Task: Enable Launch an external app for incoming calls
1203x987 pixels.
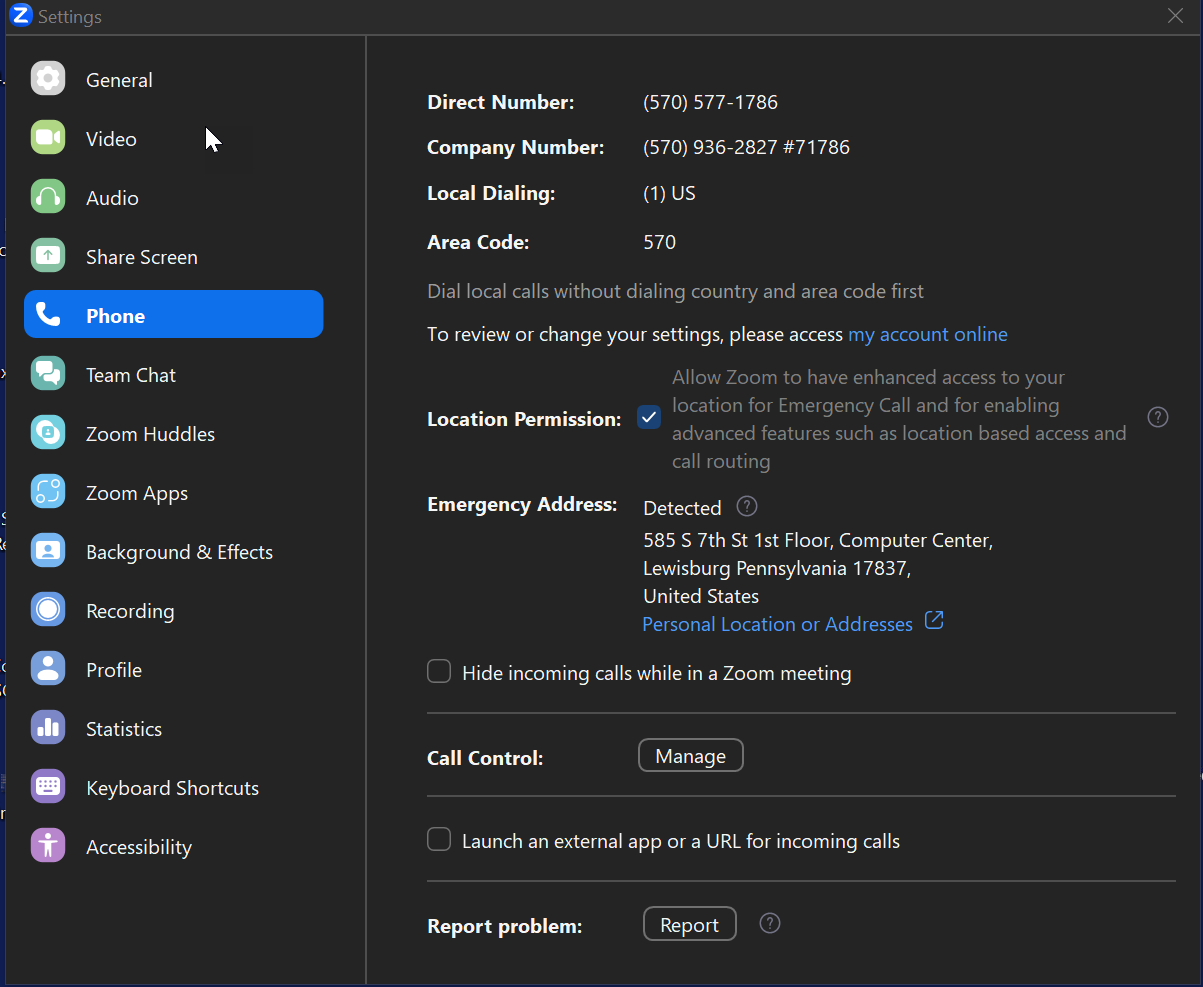Action: (x=439, y=839)
